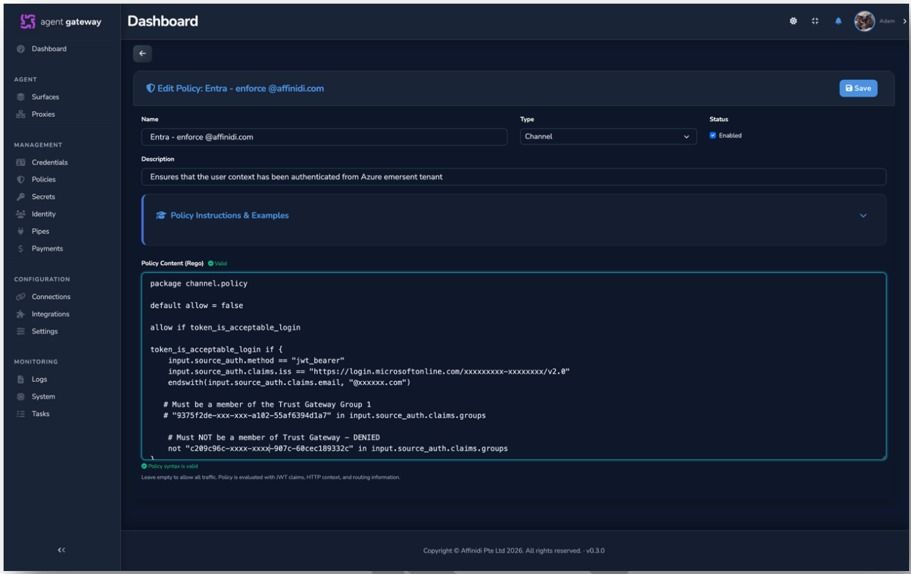911x574 pixels.
Task: Click 'Policy syntax is valid' message
Action: [x=170, y=466]
